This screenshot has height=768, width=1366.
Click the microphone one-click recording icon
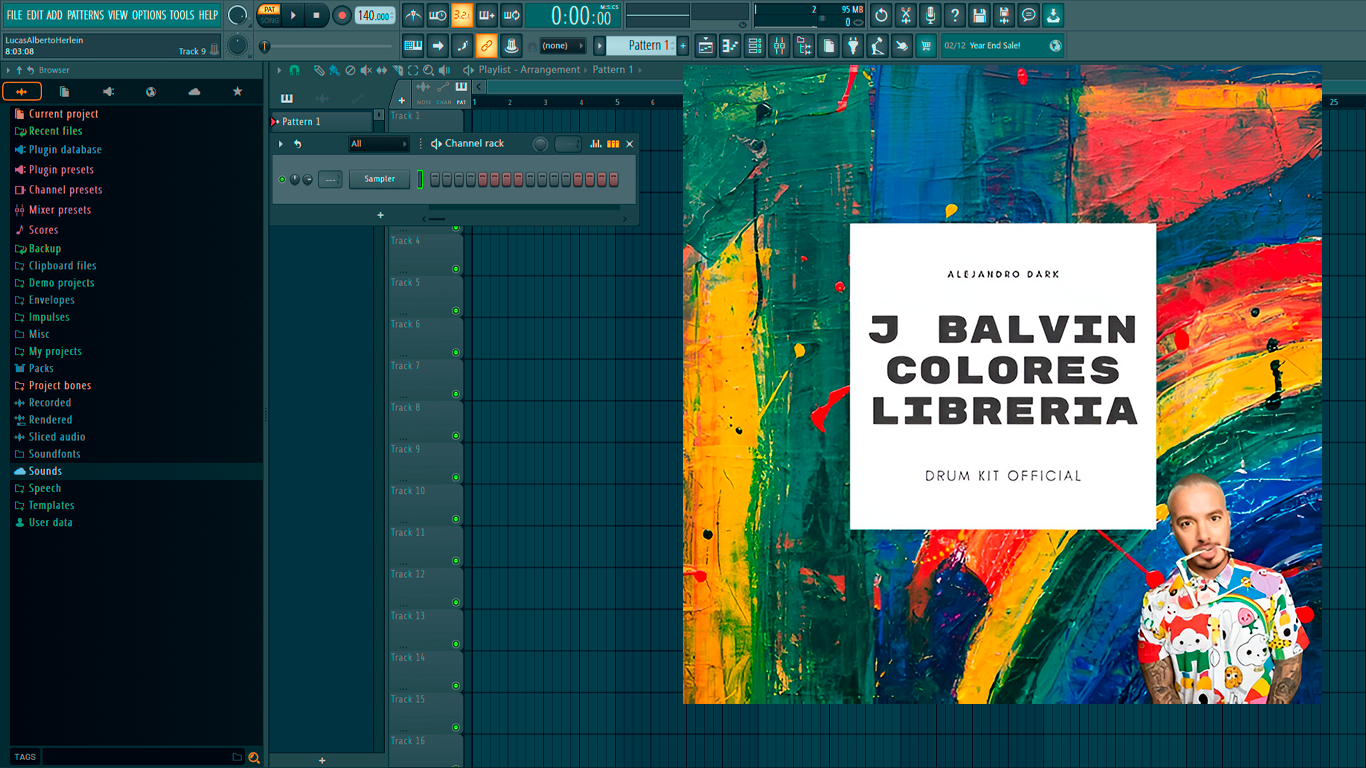pos(930,15)
